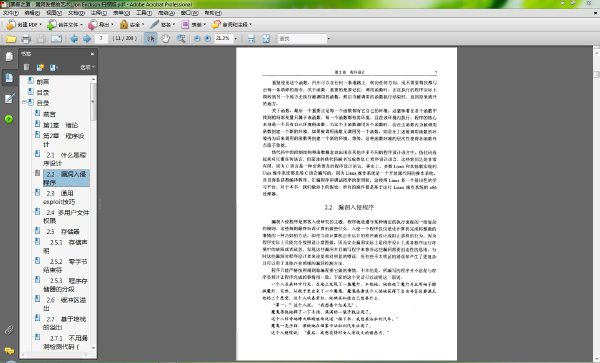
Task: Open the 文档(D) menu
Action: [x=76, y=13]
